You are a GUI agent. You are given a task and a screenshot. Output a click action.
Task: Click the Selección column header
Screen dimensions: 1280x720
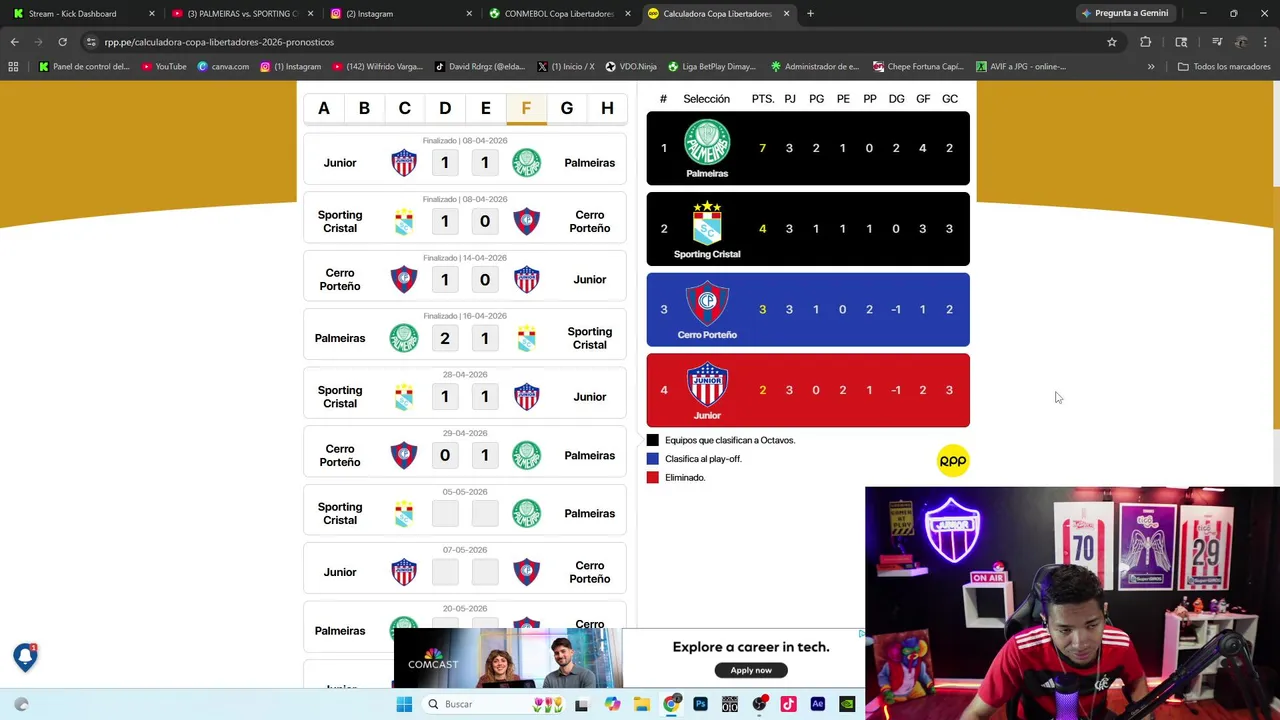point(706,99)
